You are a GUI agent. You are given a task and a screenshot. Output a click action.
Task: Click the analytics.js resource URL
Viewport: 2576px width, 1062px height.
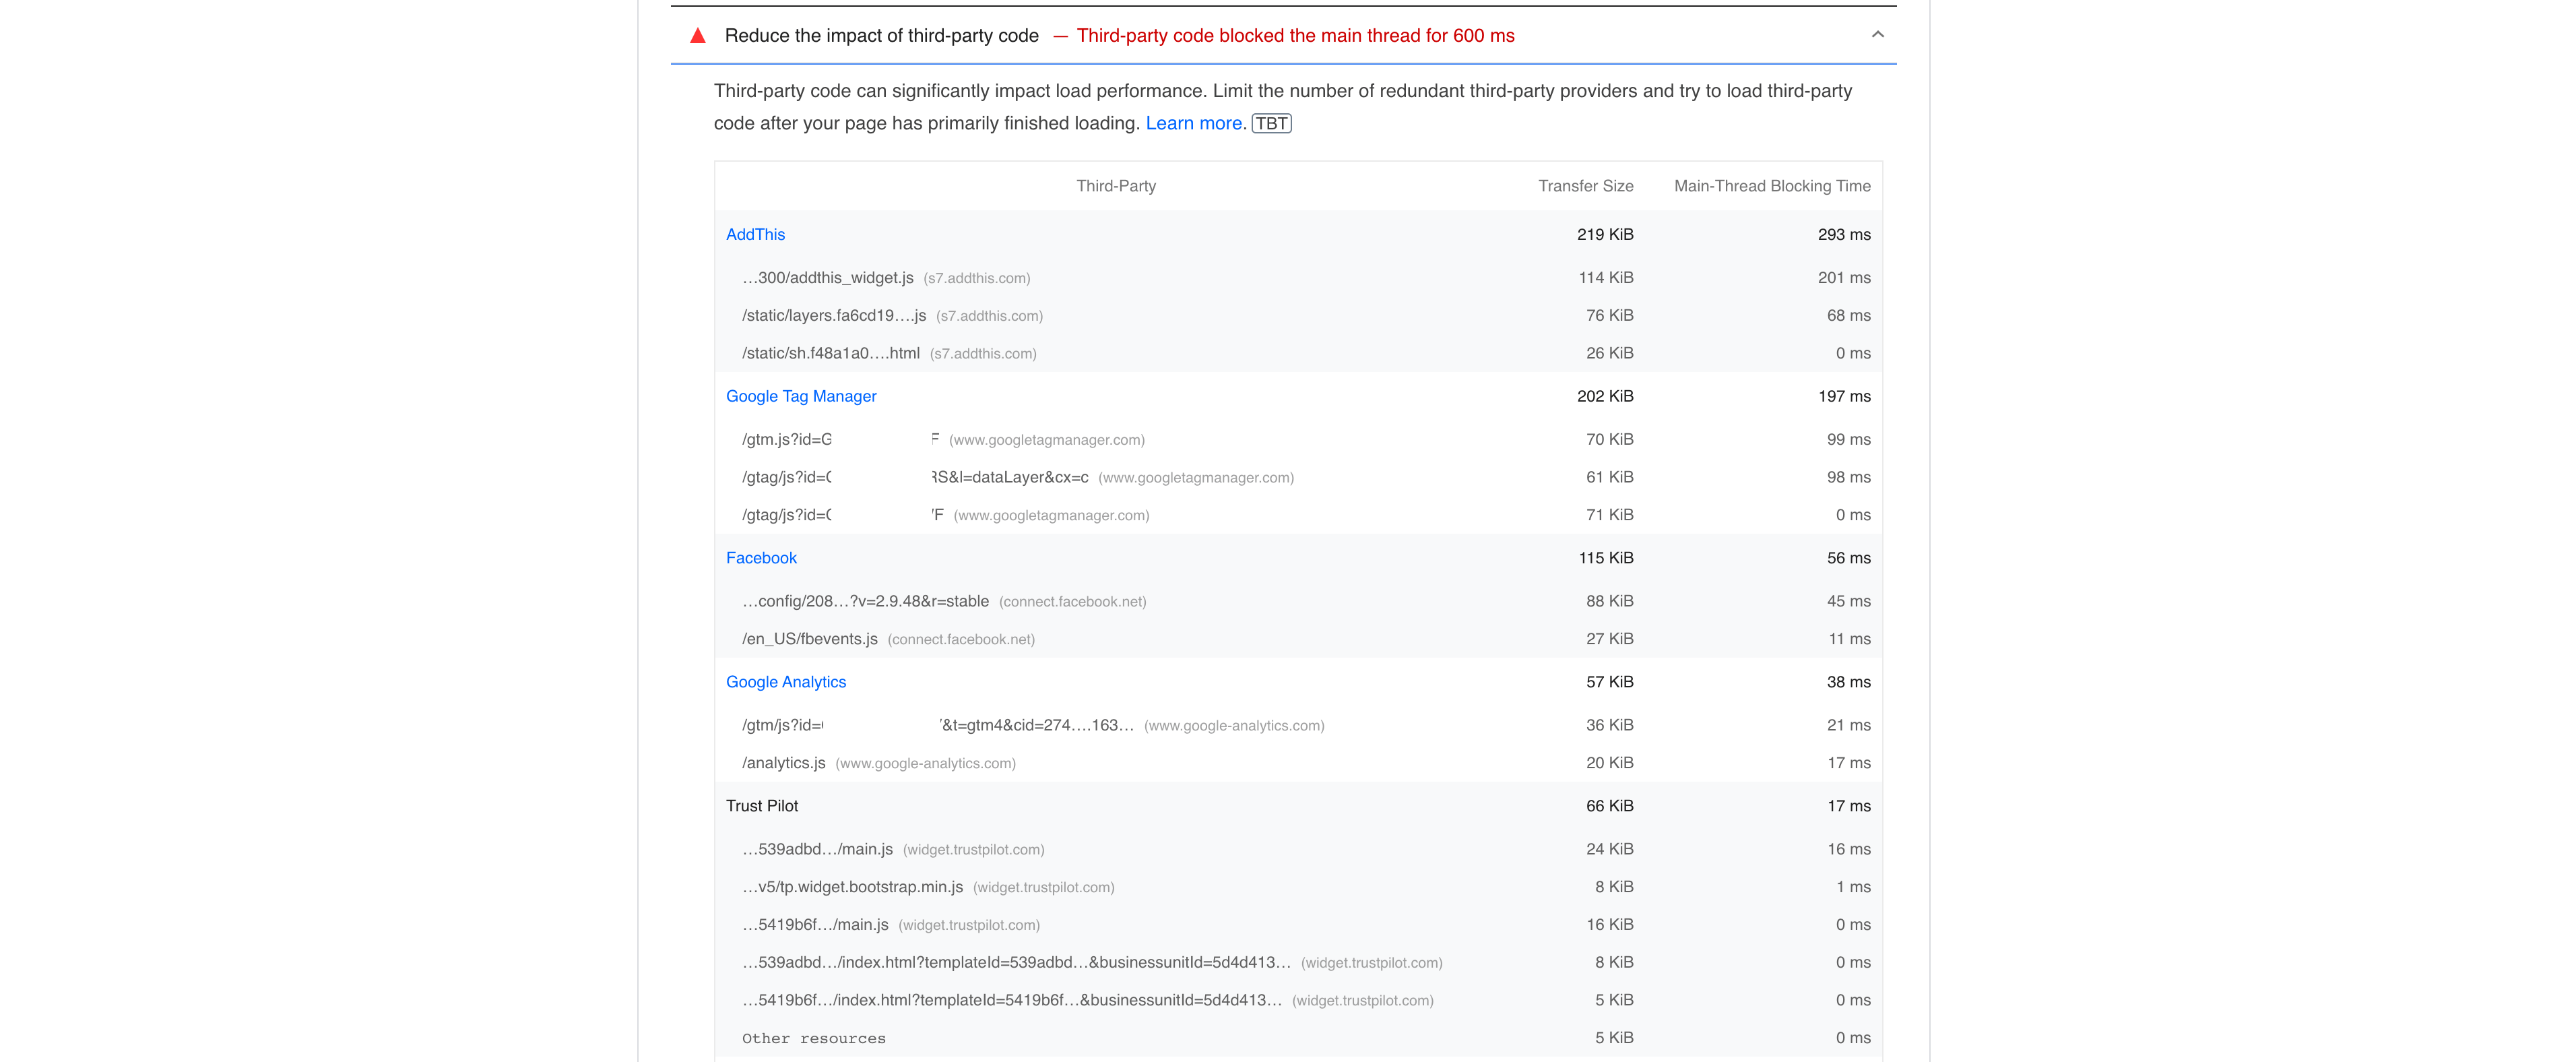[784, 763]
